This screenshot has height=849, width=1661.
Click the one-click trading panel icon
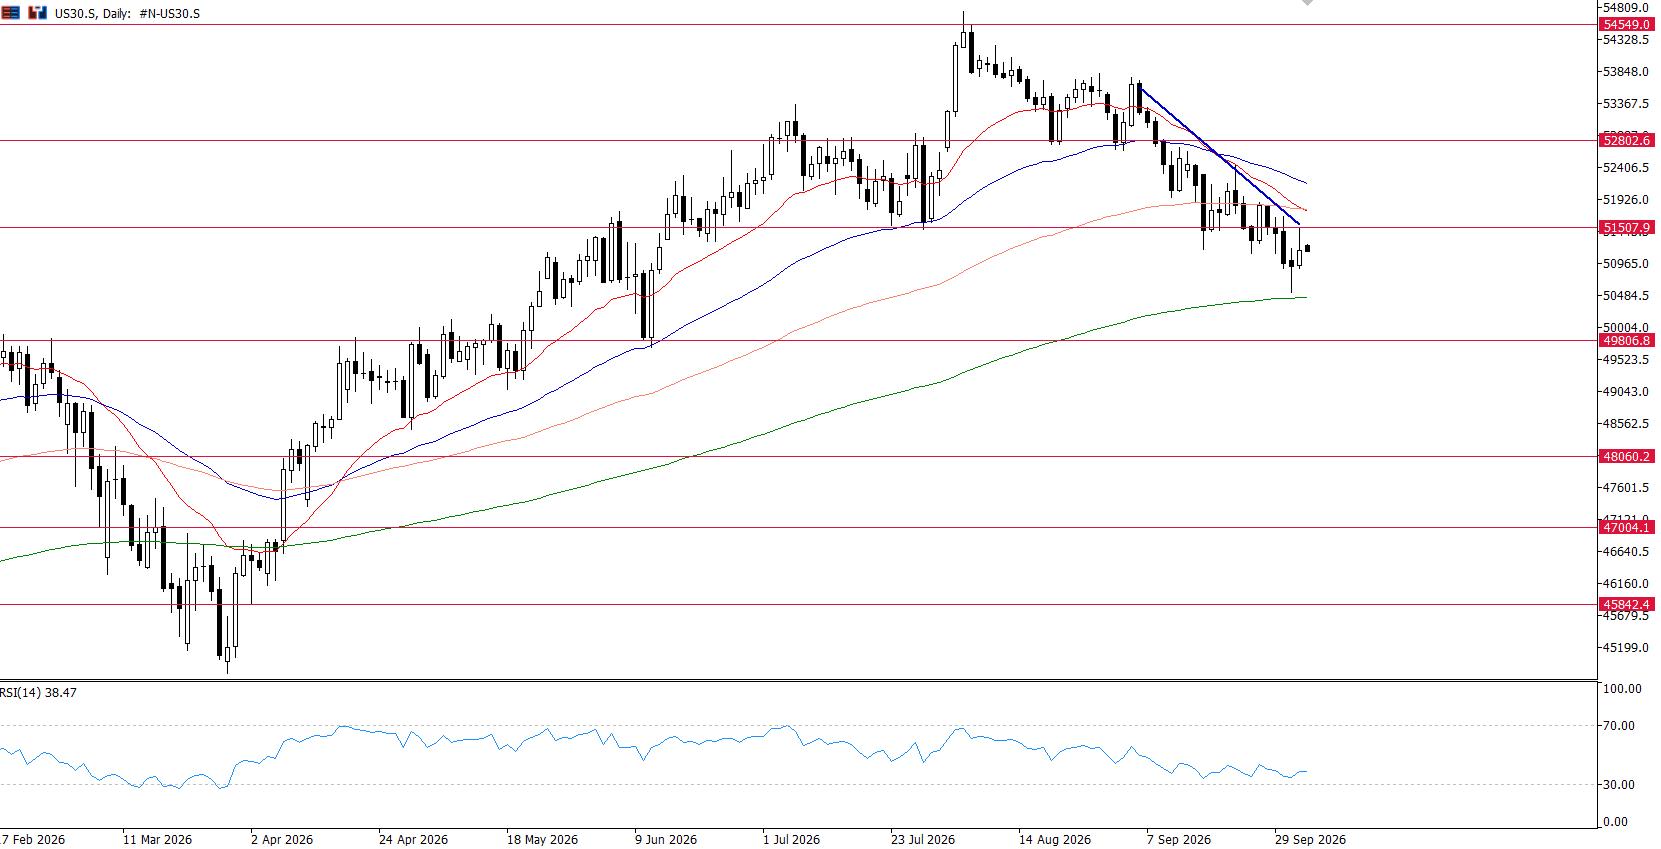tap(38, 13)
